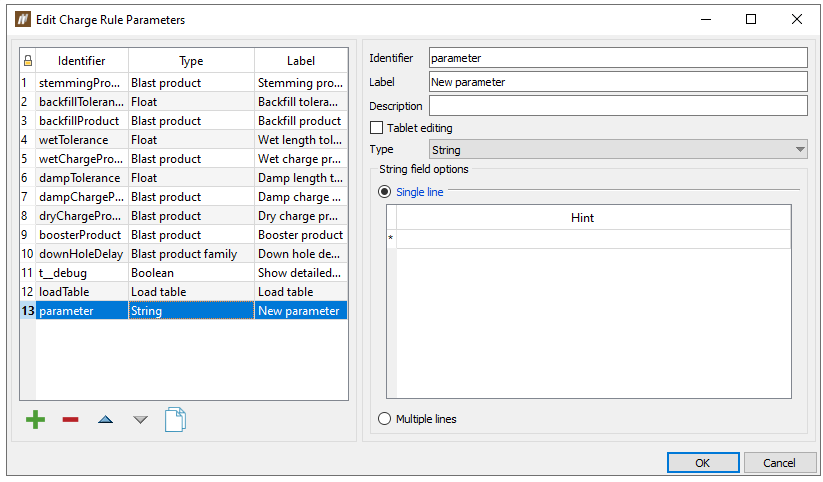
Task: Open the Type dropdown set to String
Action: (x=617, y=150)
